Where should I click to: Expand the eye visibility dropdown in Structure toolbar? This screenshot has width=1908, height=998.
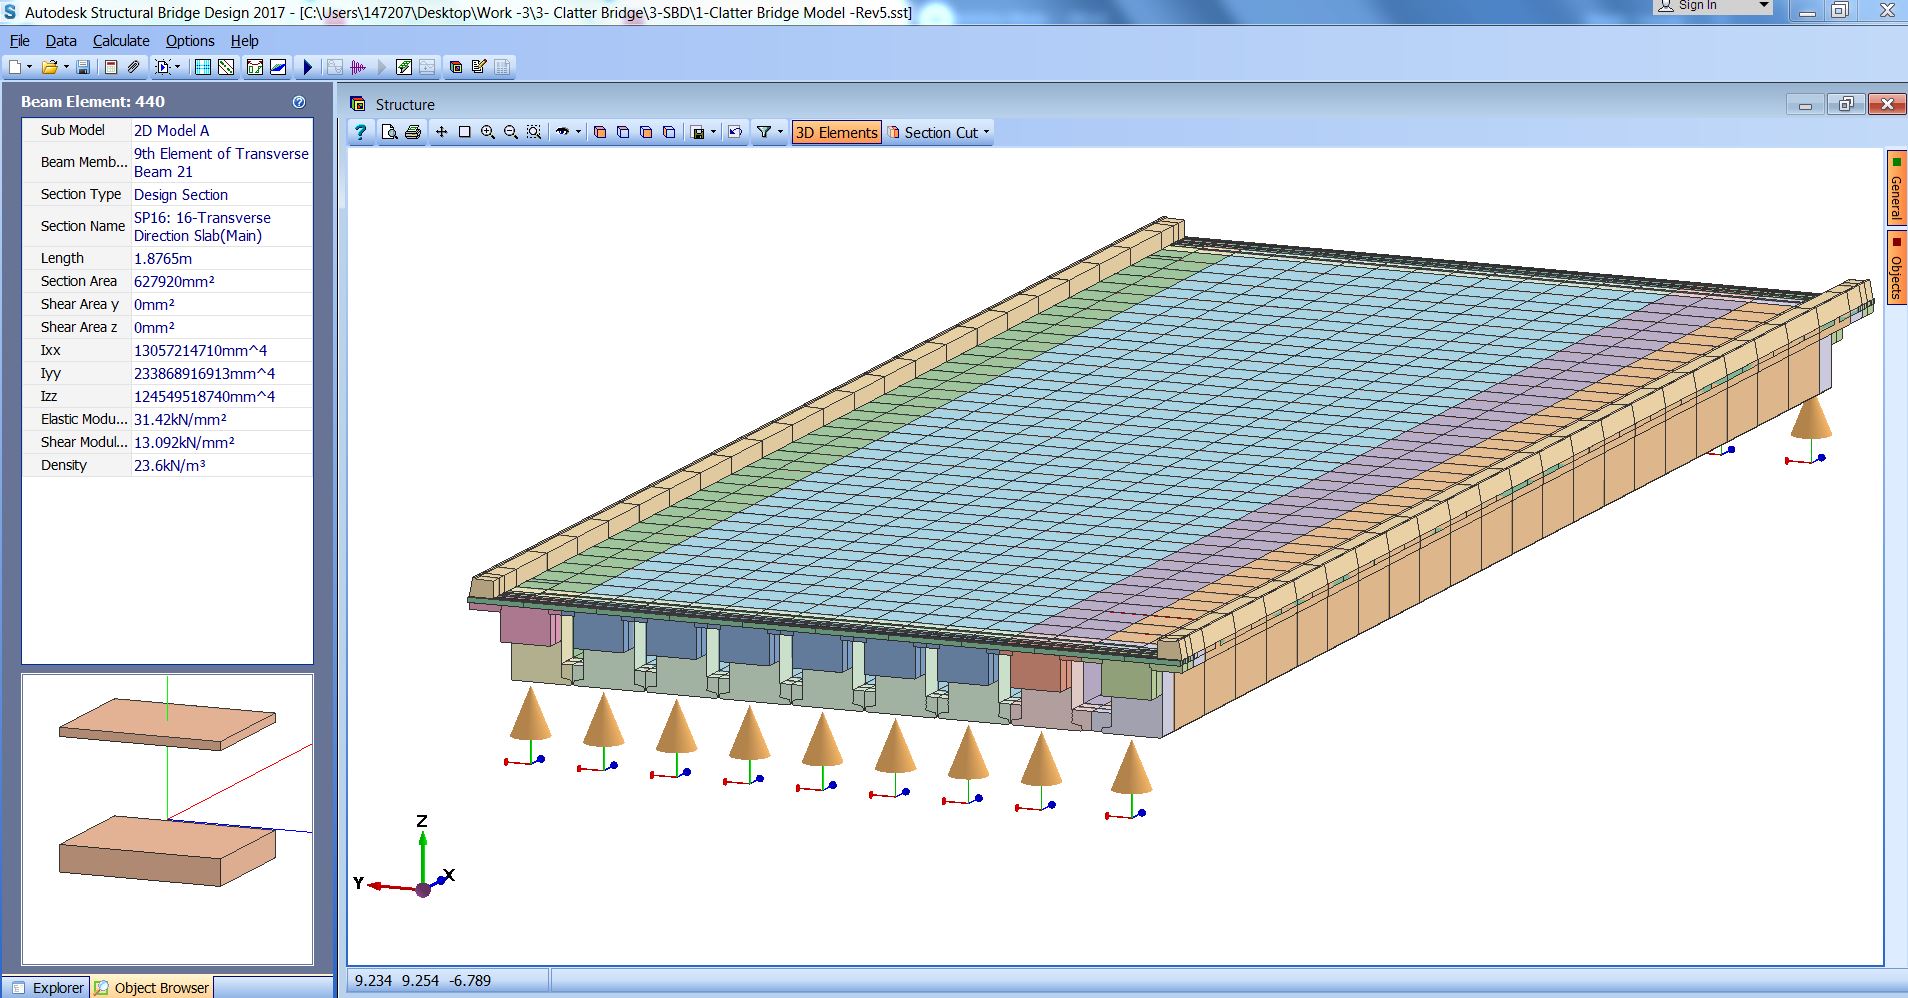pyautogui.click(x=578, y=131)
